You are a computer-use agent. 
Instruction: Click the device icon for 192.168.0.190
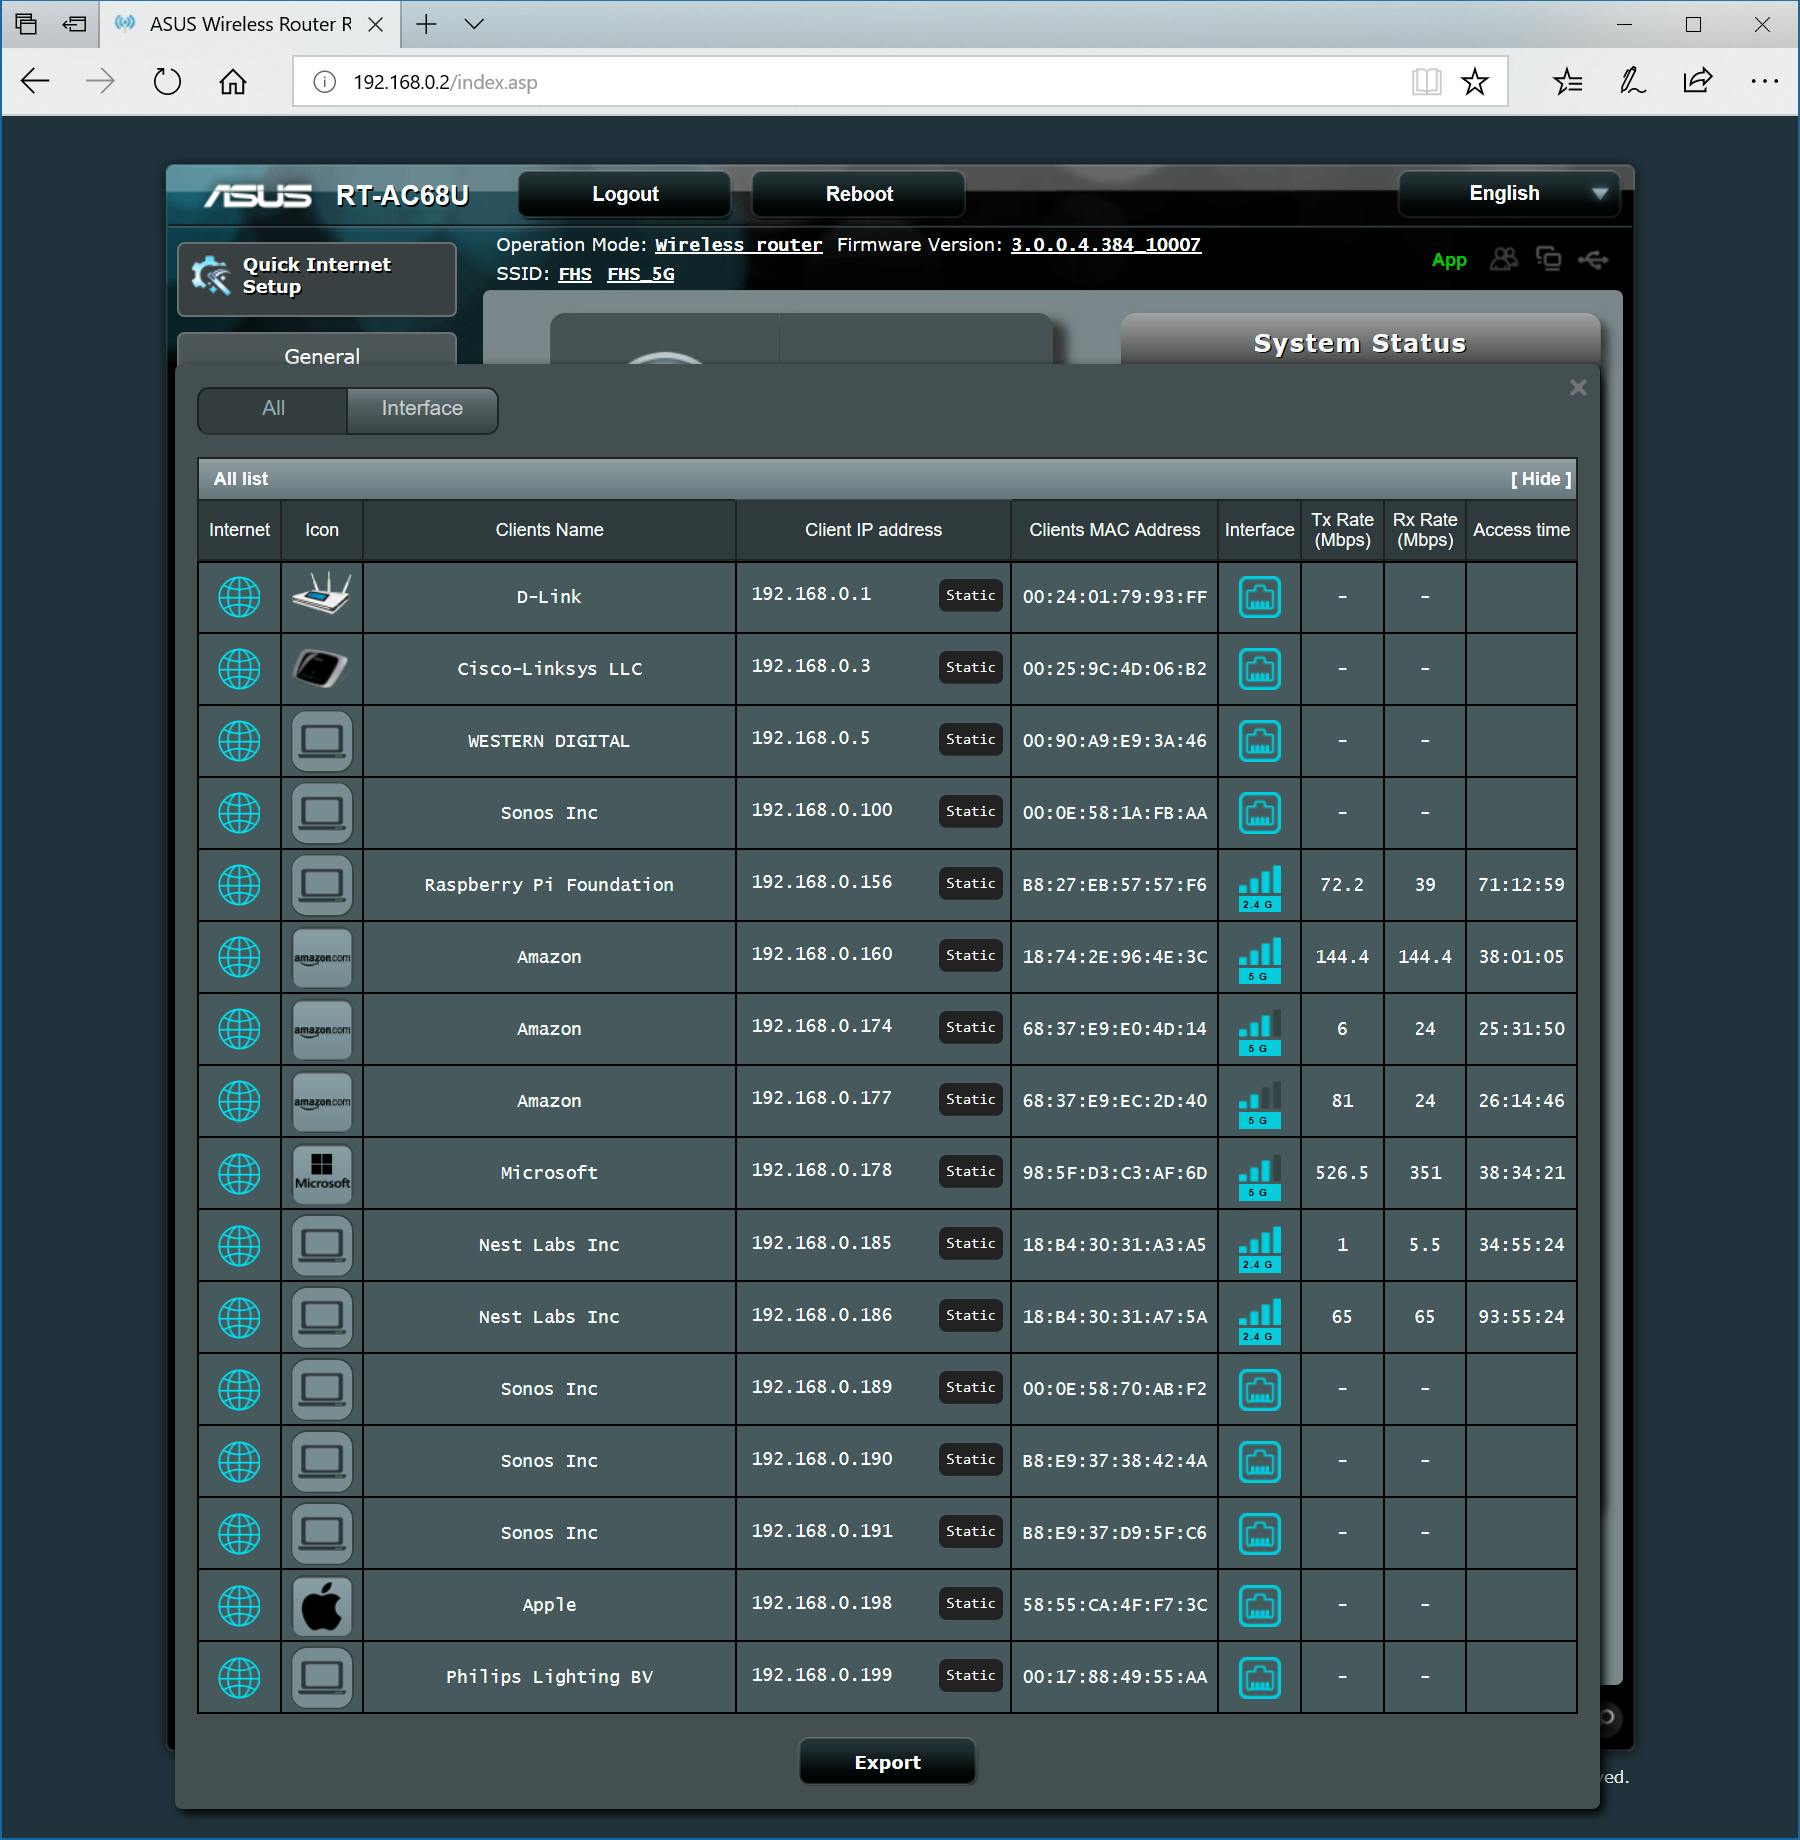tap(321, 1461)
